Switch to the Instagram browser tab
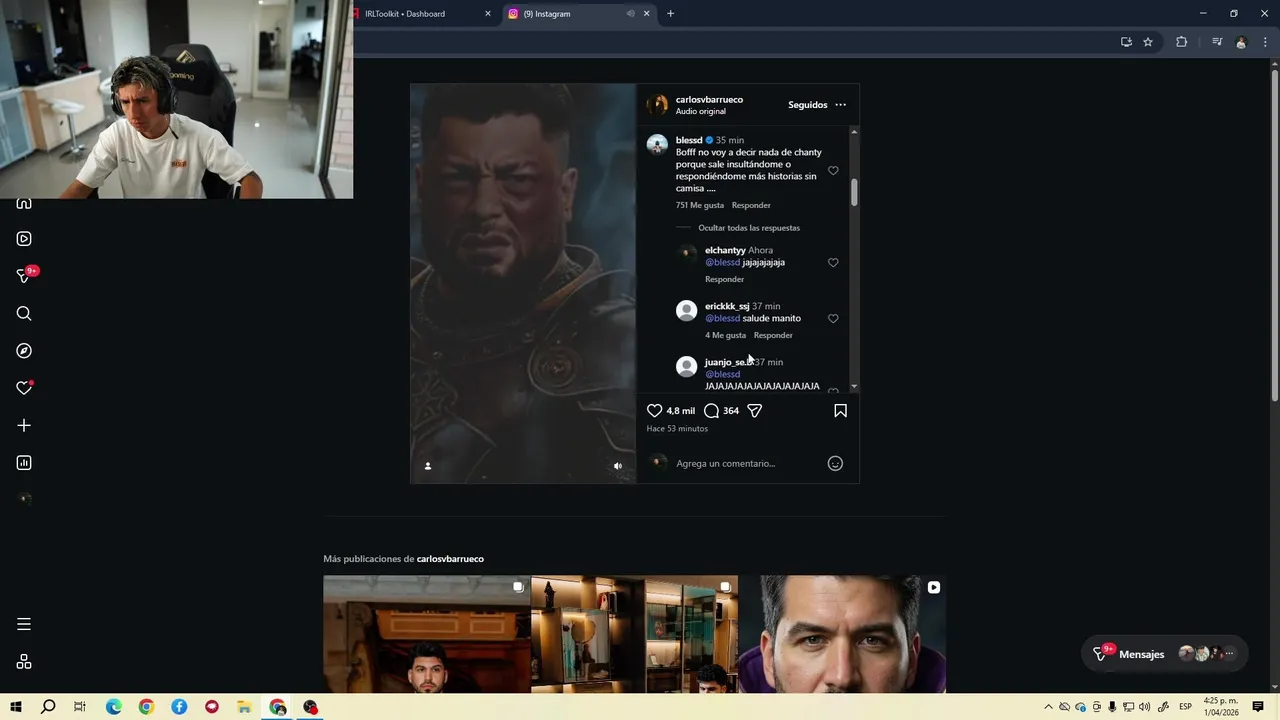 tap(565, 14)
